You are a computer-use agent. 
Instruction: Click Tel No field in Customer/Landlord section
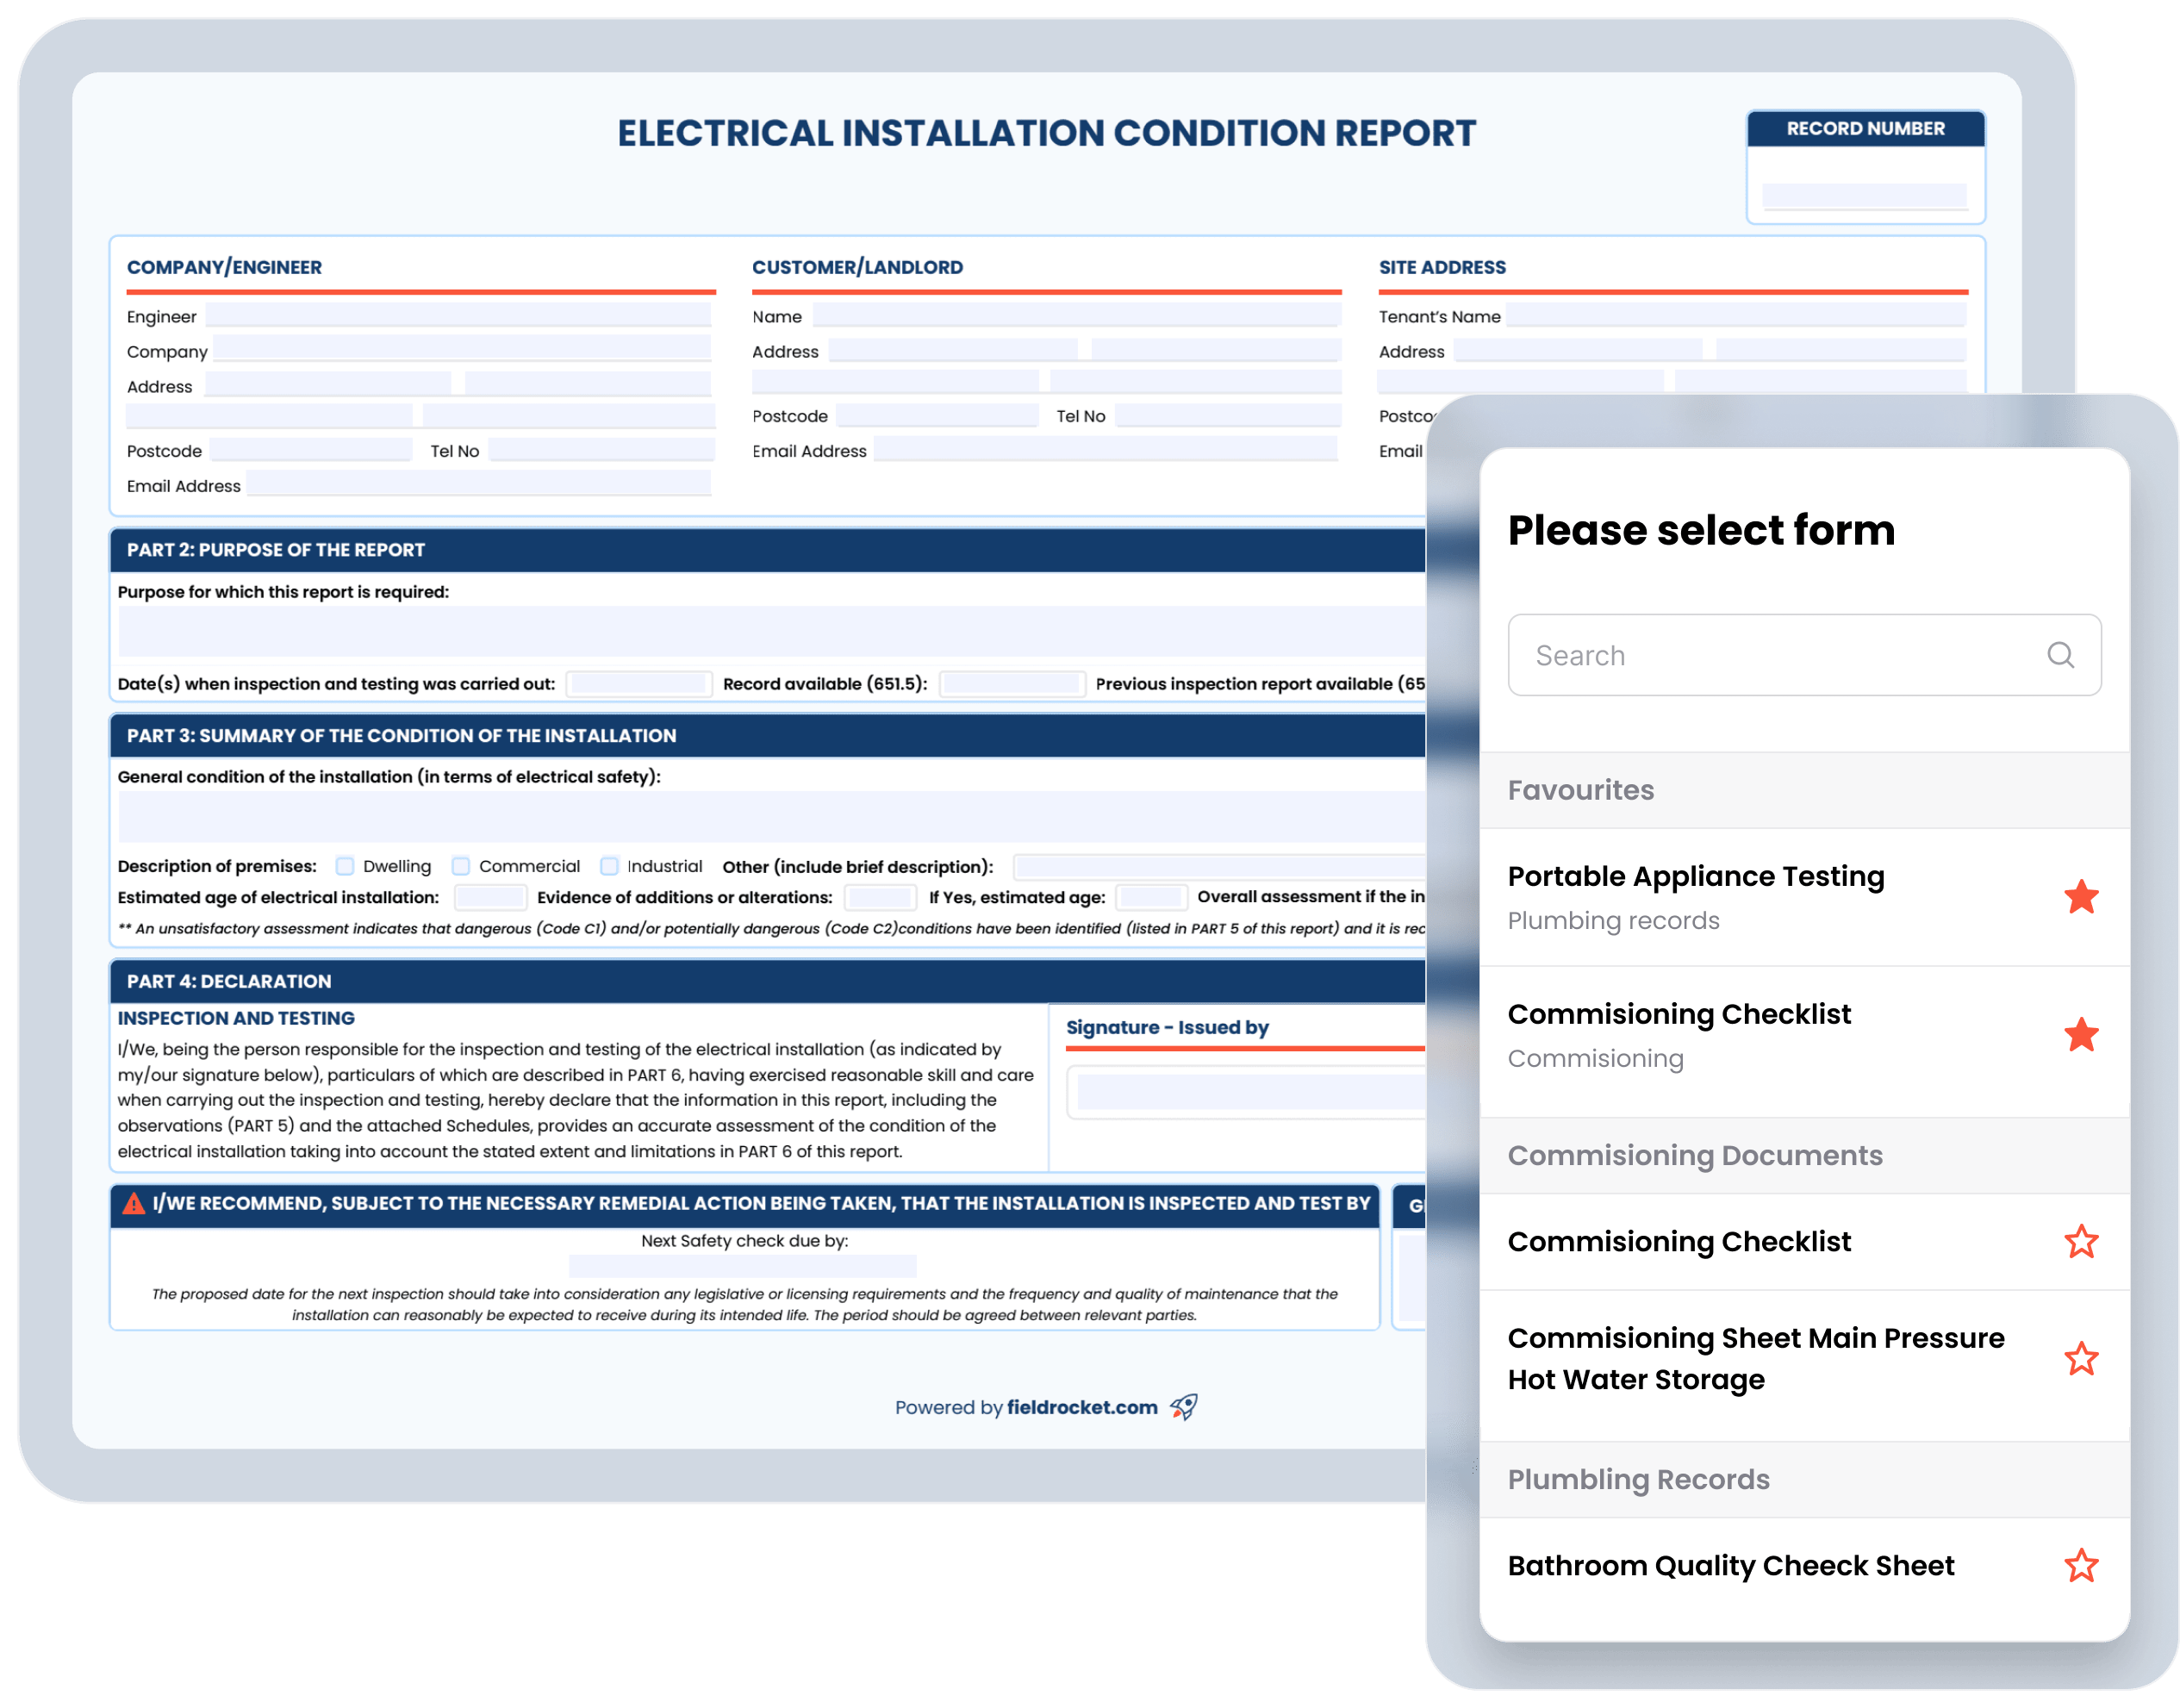(x=1228, y=415)
